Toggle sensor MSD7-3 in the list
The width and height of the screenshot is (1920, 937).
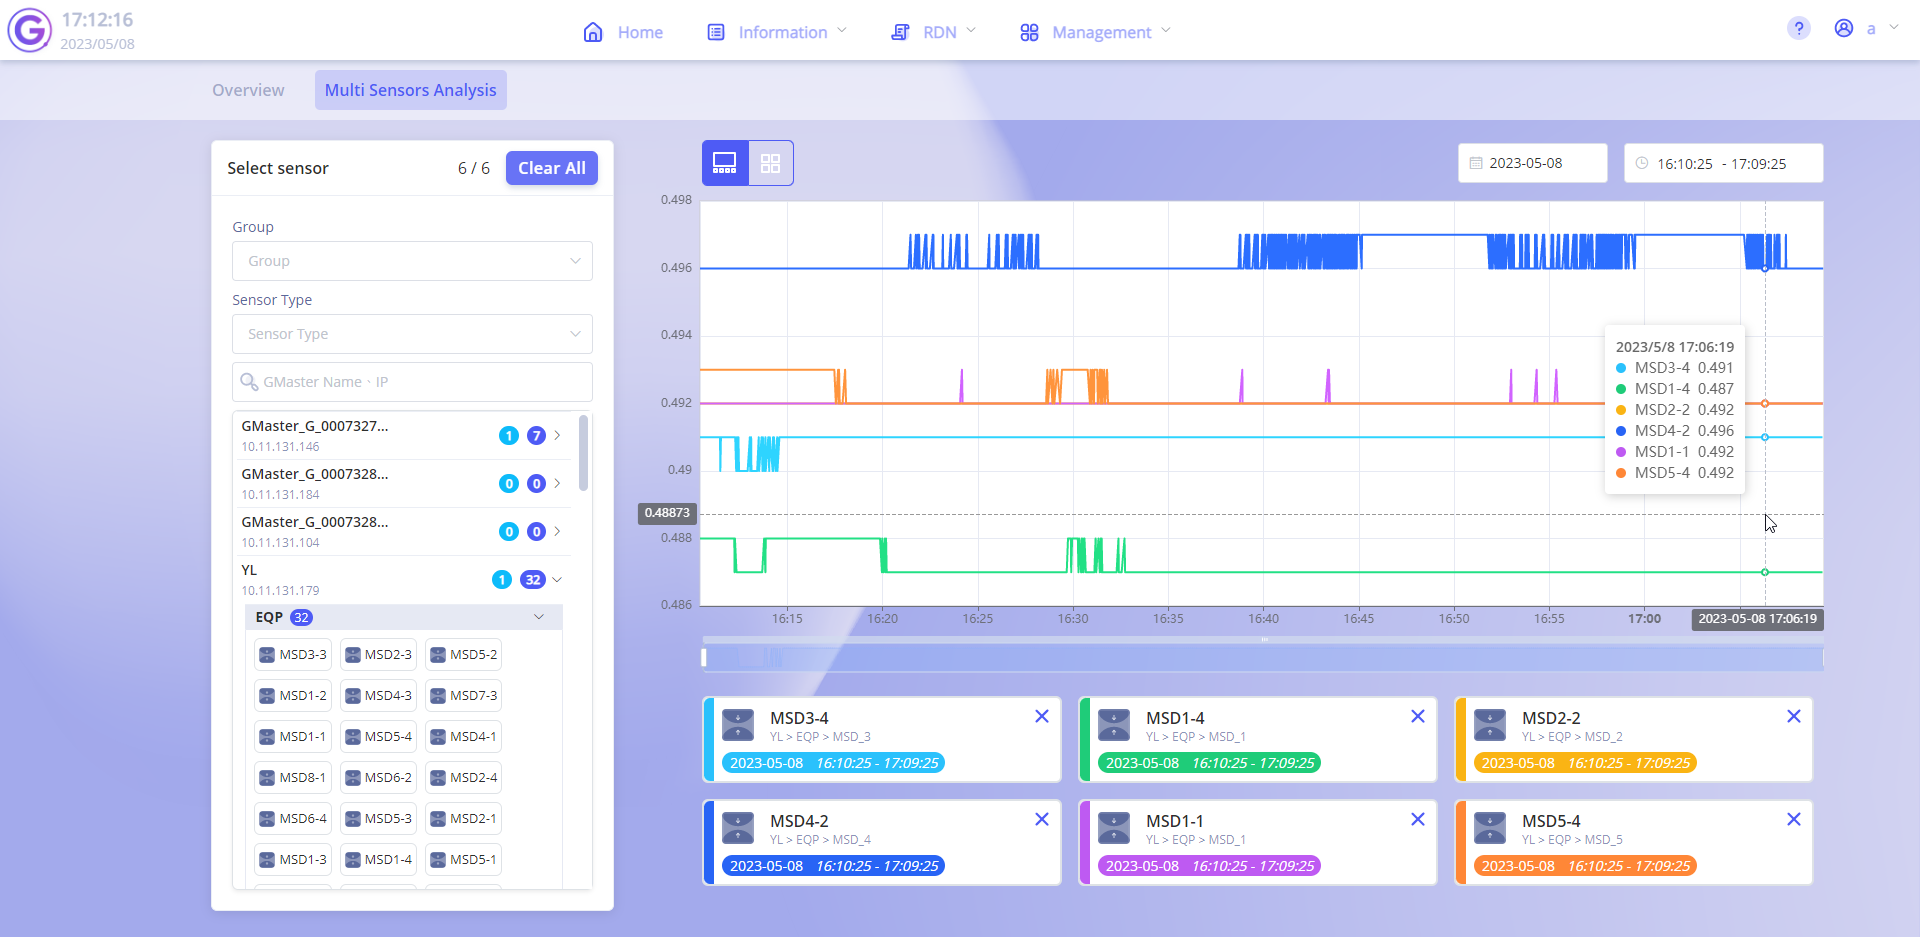463,696
